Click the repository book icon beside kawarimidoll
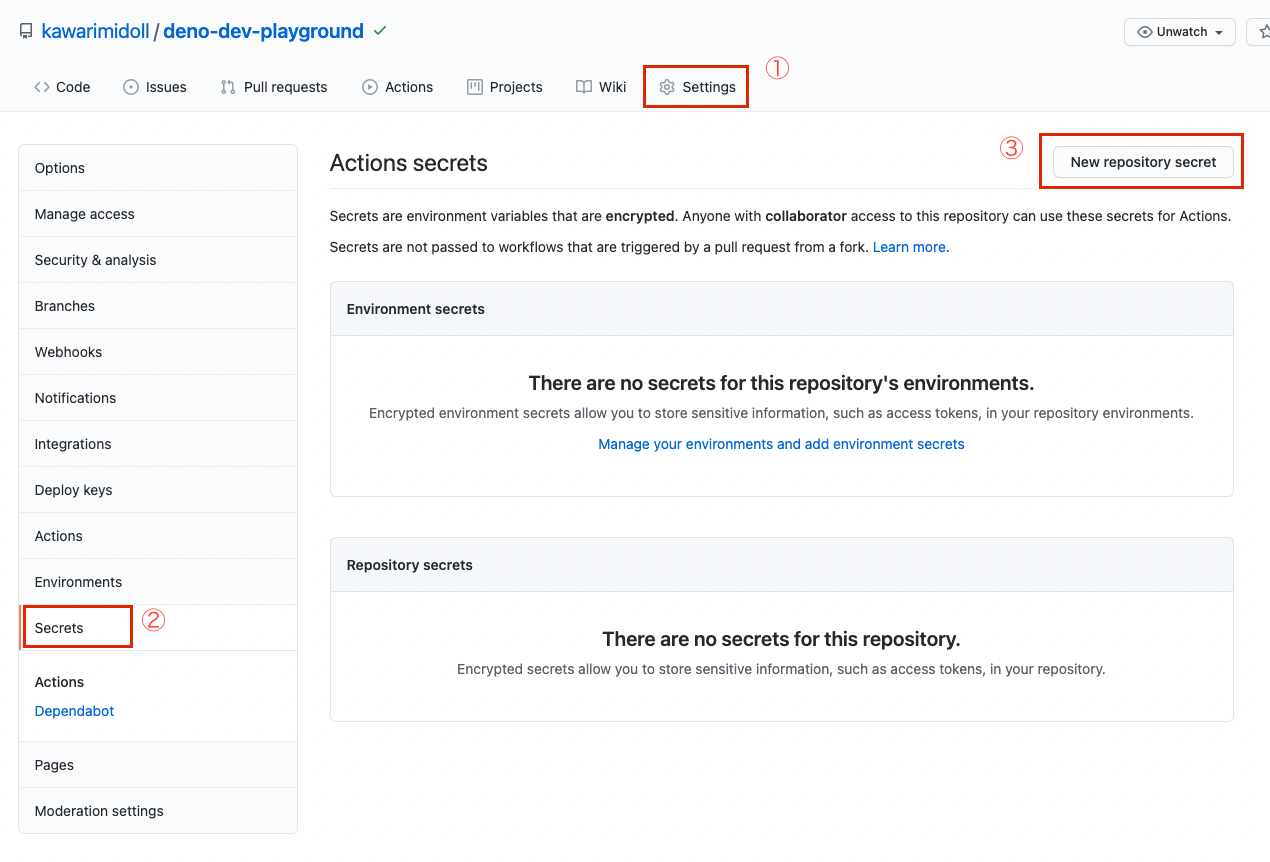Image resolution: width=1270 pixels, height=862 pixels. 26,32
